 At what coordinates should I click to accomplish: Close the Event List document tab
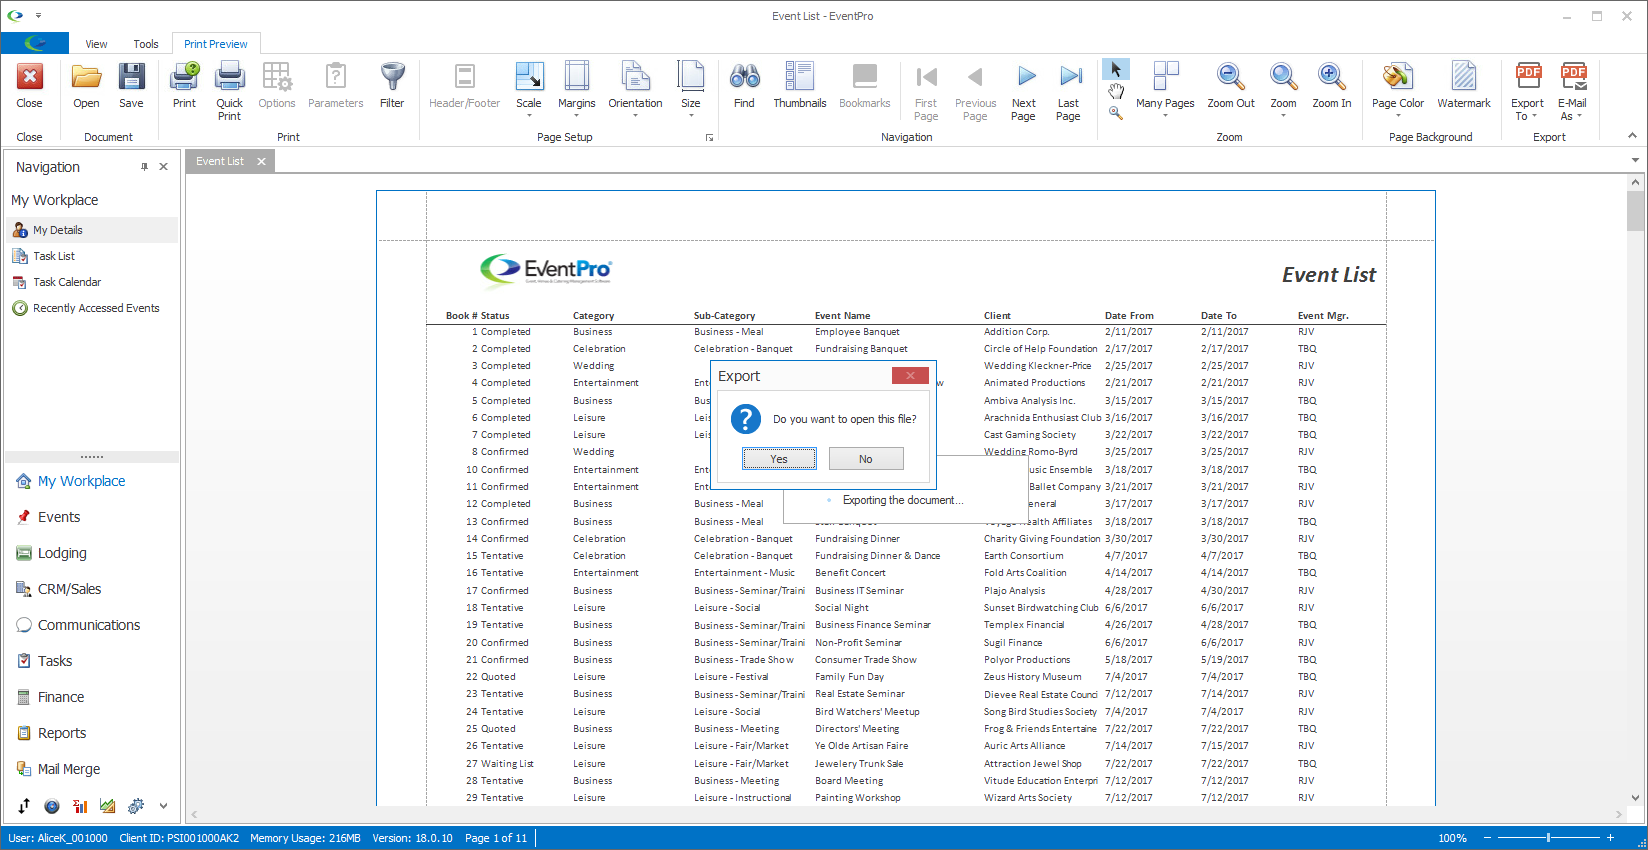click(x=261, y=161)
